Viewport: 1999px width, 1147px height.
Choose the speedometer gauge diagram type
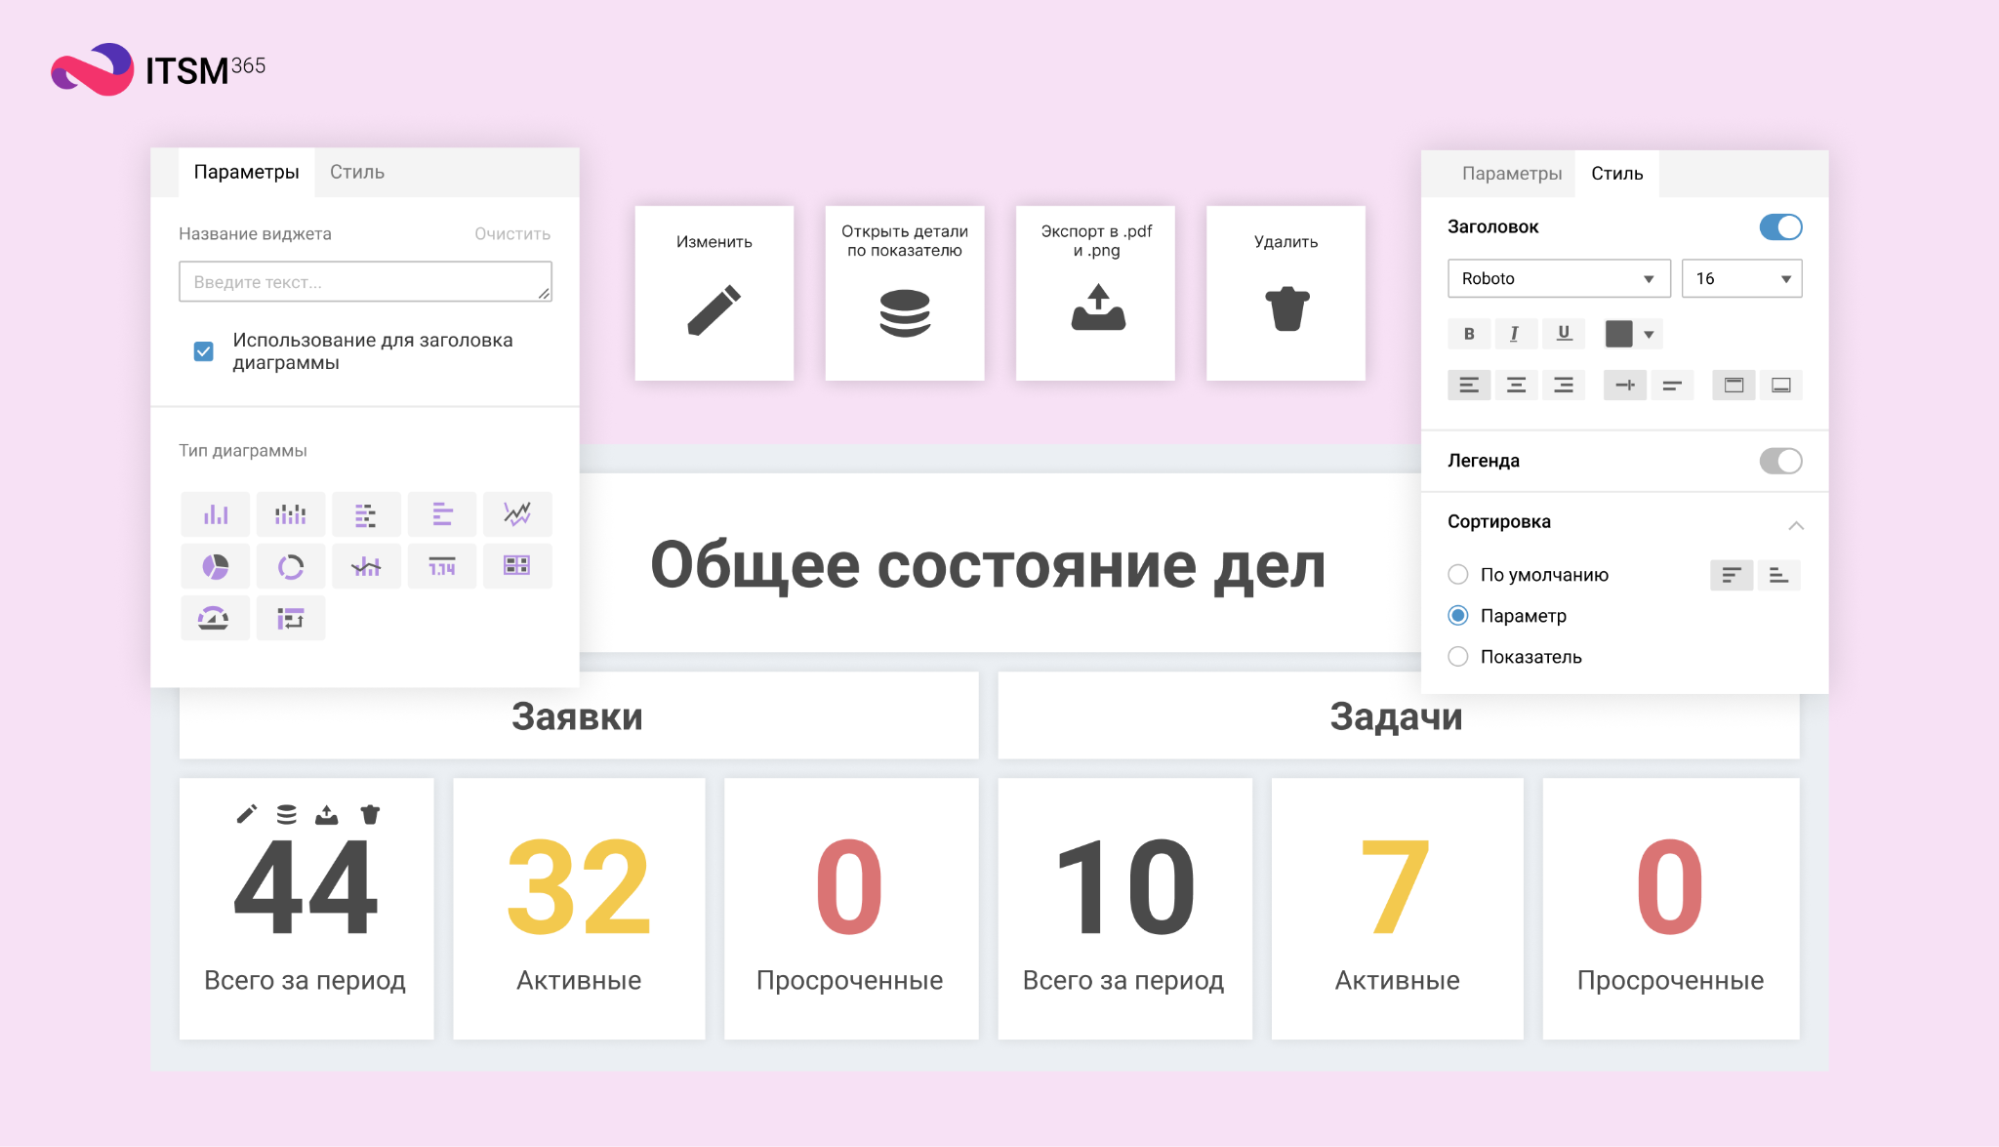pos(214,619)
